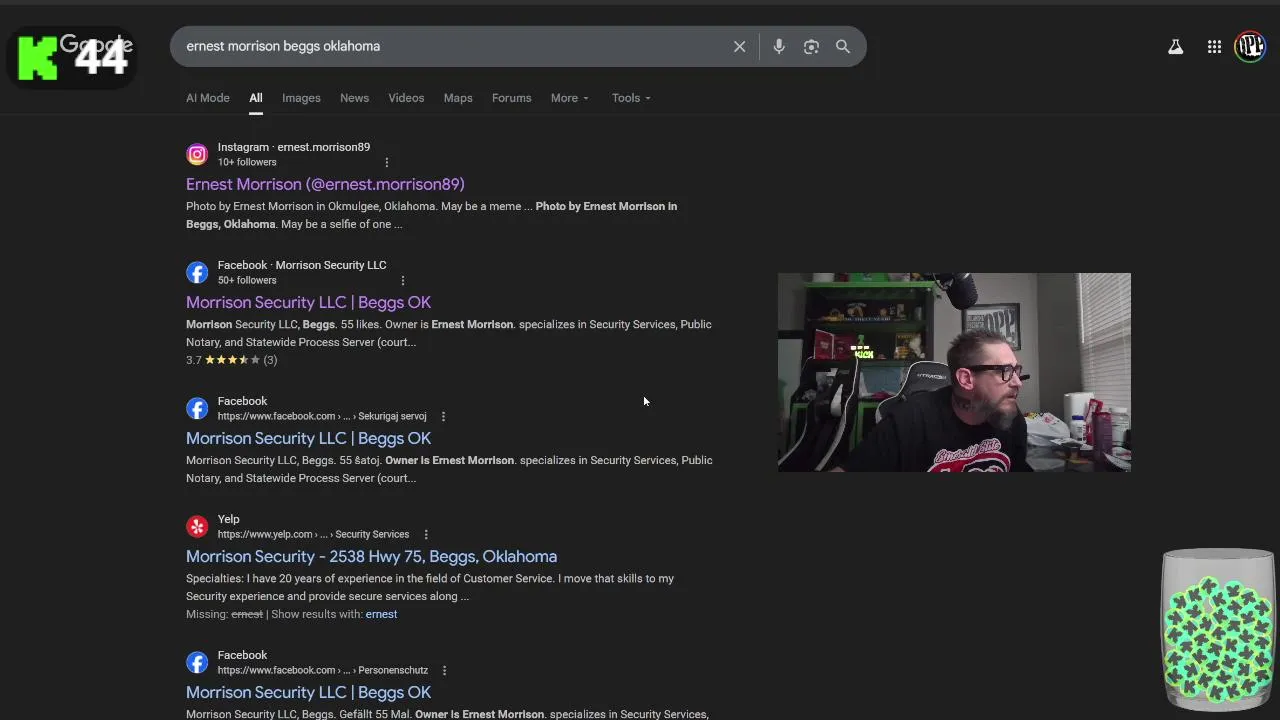The height and width of the screenshot is (720, 1280).
Task: Open Search Labs flask icon
Action: (x=1176, y=46)
